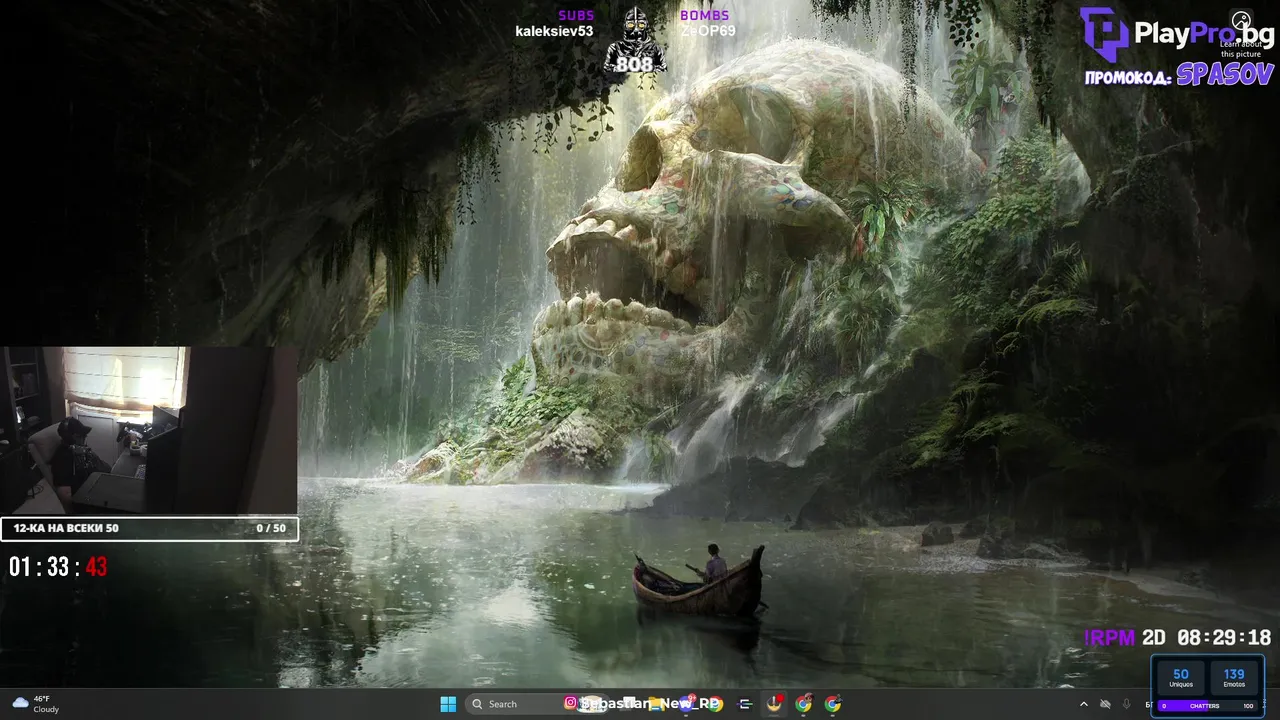
Task: Expand the system tray hidden icons chevron
Action: click(x=1084, y=705)
